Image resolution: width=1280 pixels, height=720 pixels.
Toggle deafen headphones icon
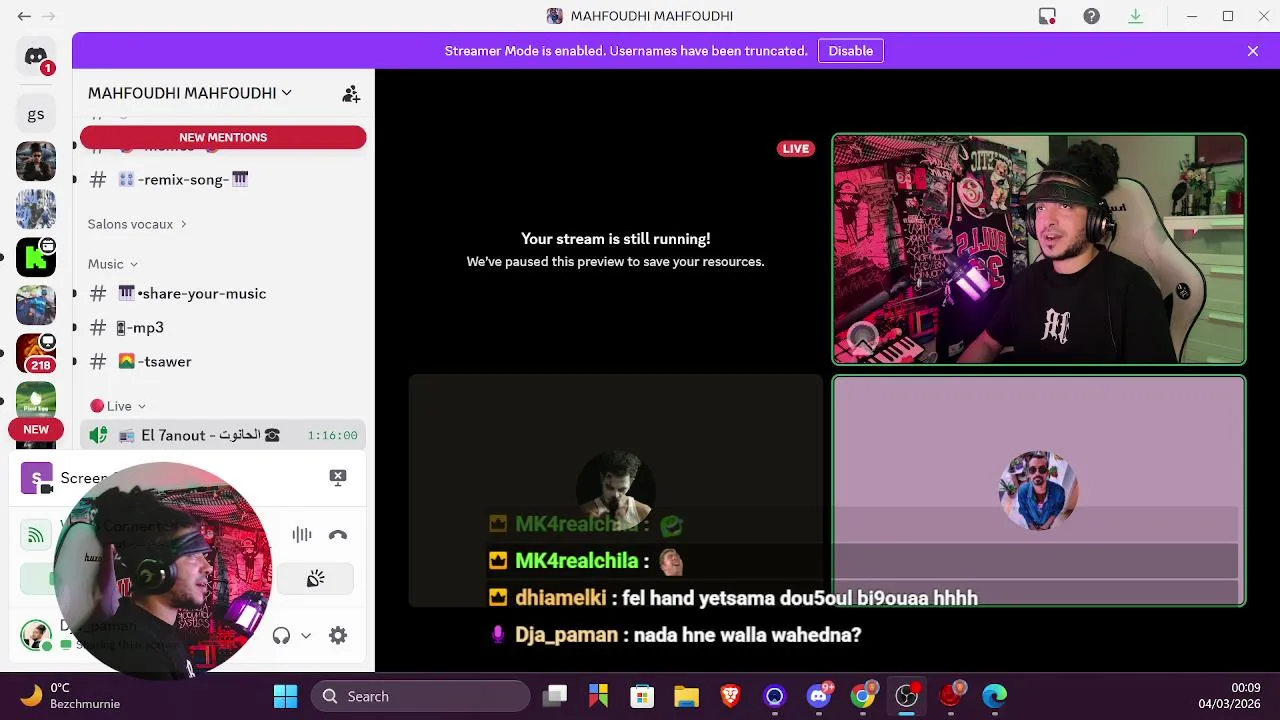[281, 636]
